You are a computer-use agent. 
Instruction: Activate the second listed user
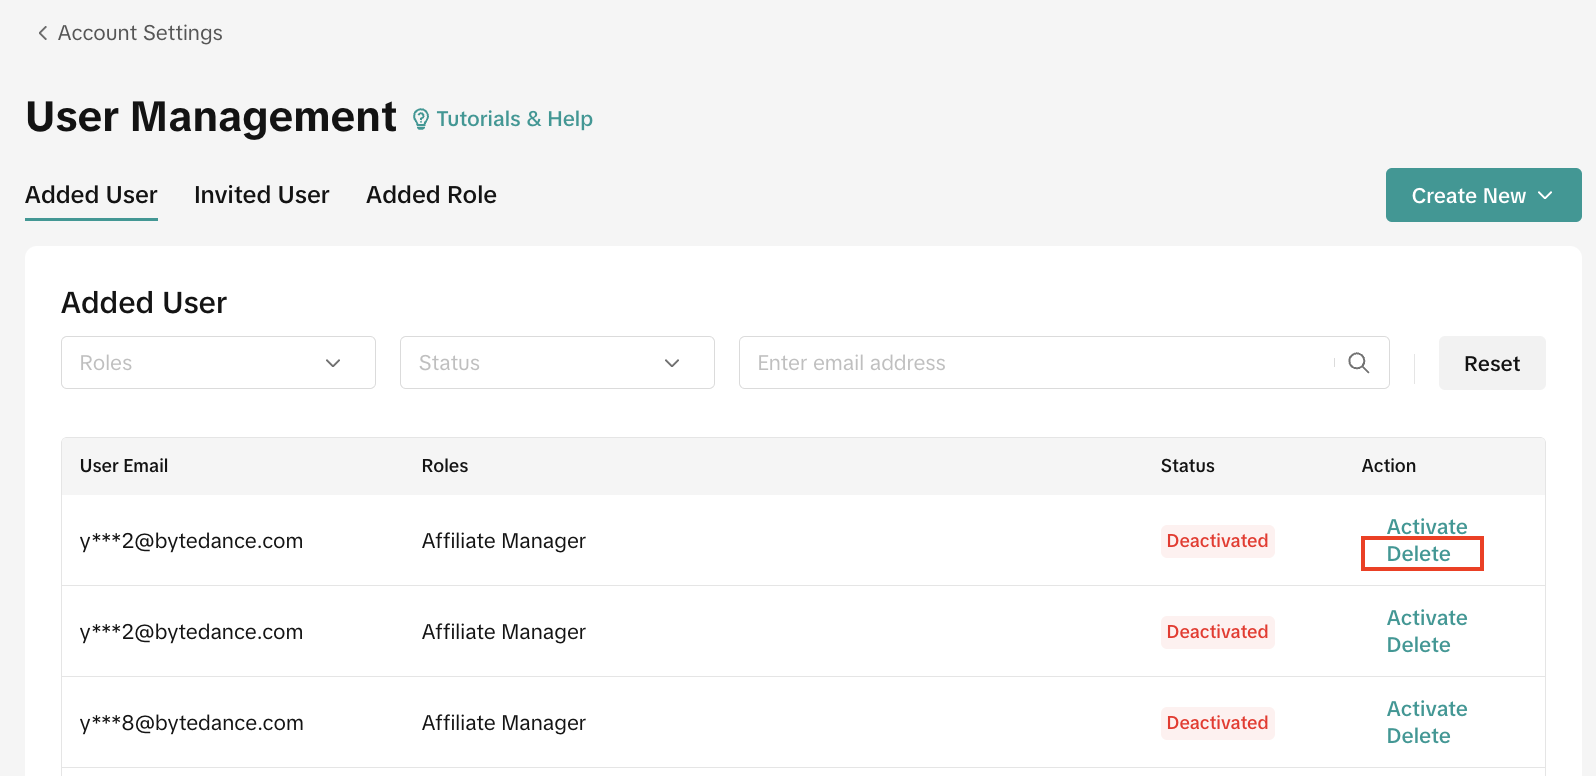coord(1427,618)
